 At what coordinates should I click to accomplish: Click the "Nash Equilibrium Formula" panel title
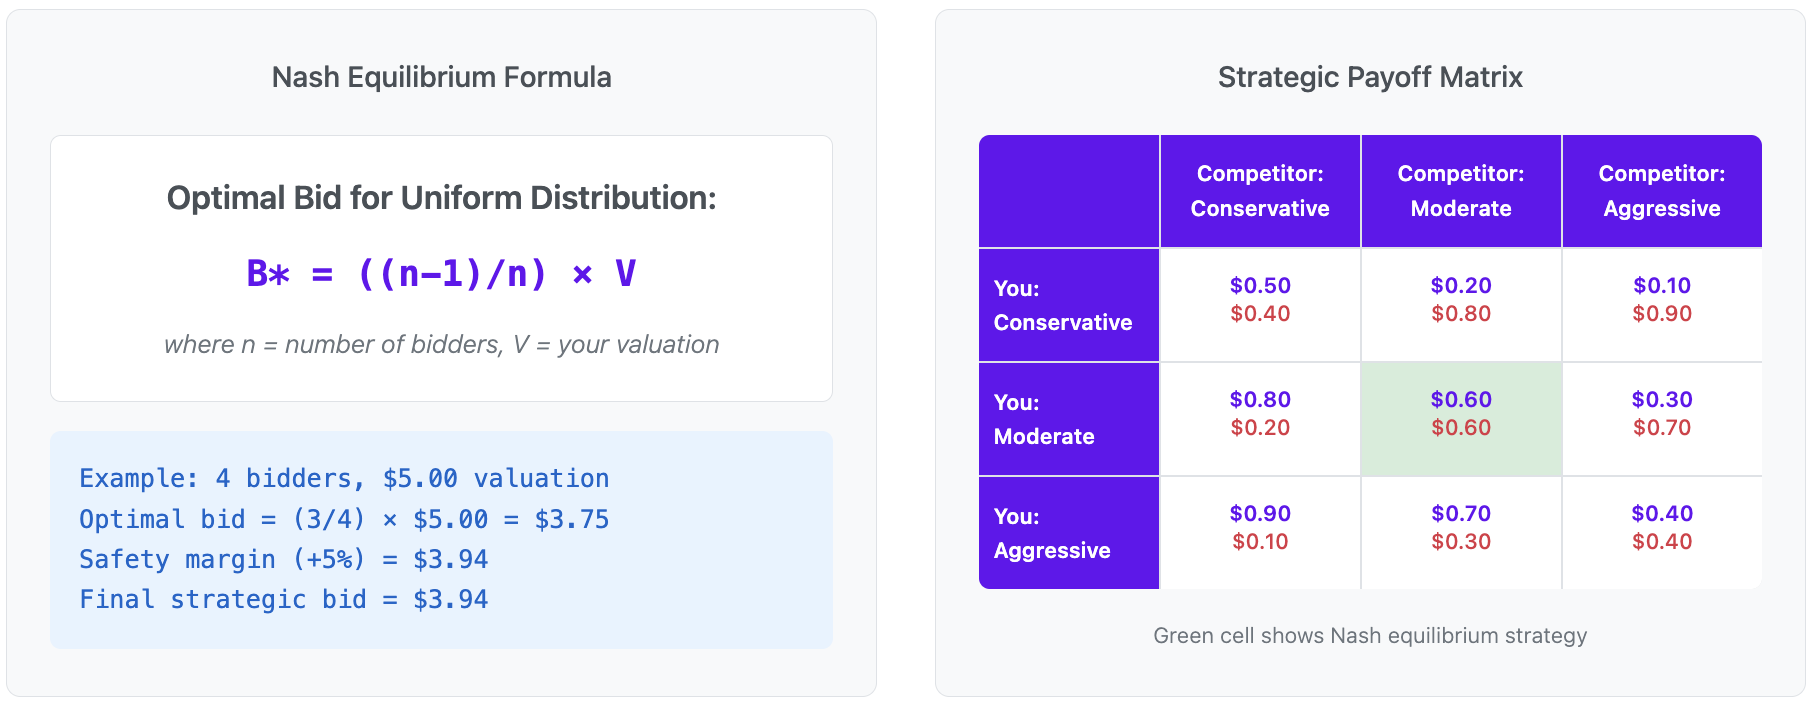coord(441,77)
